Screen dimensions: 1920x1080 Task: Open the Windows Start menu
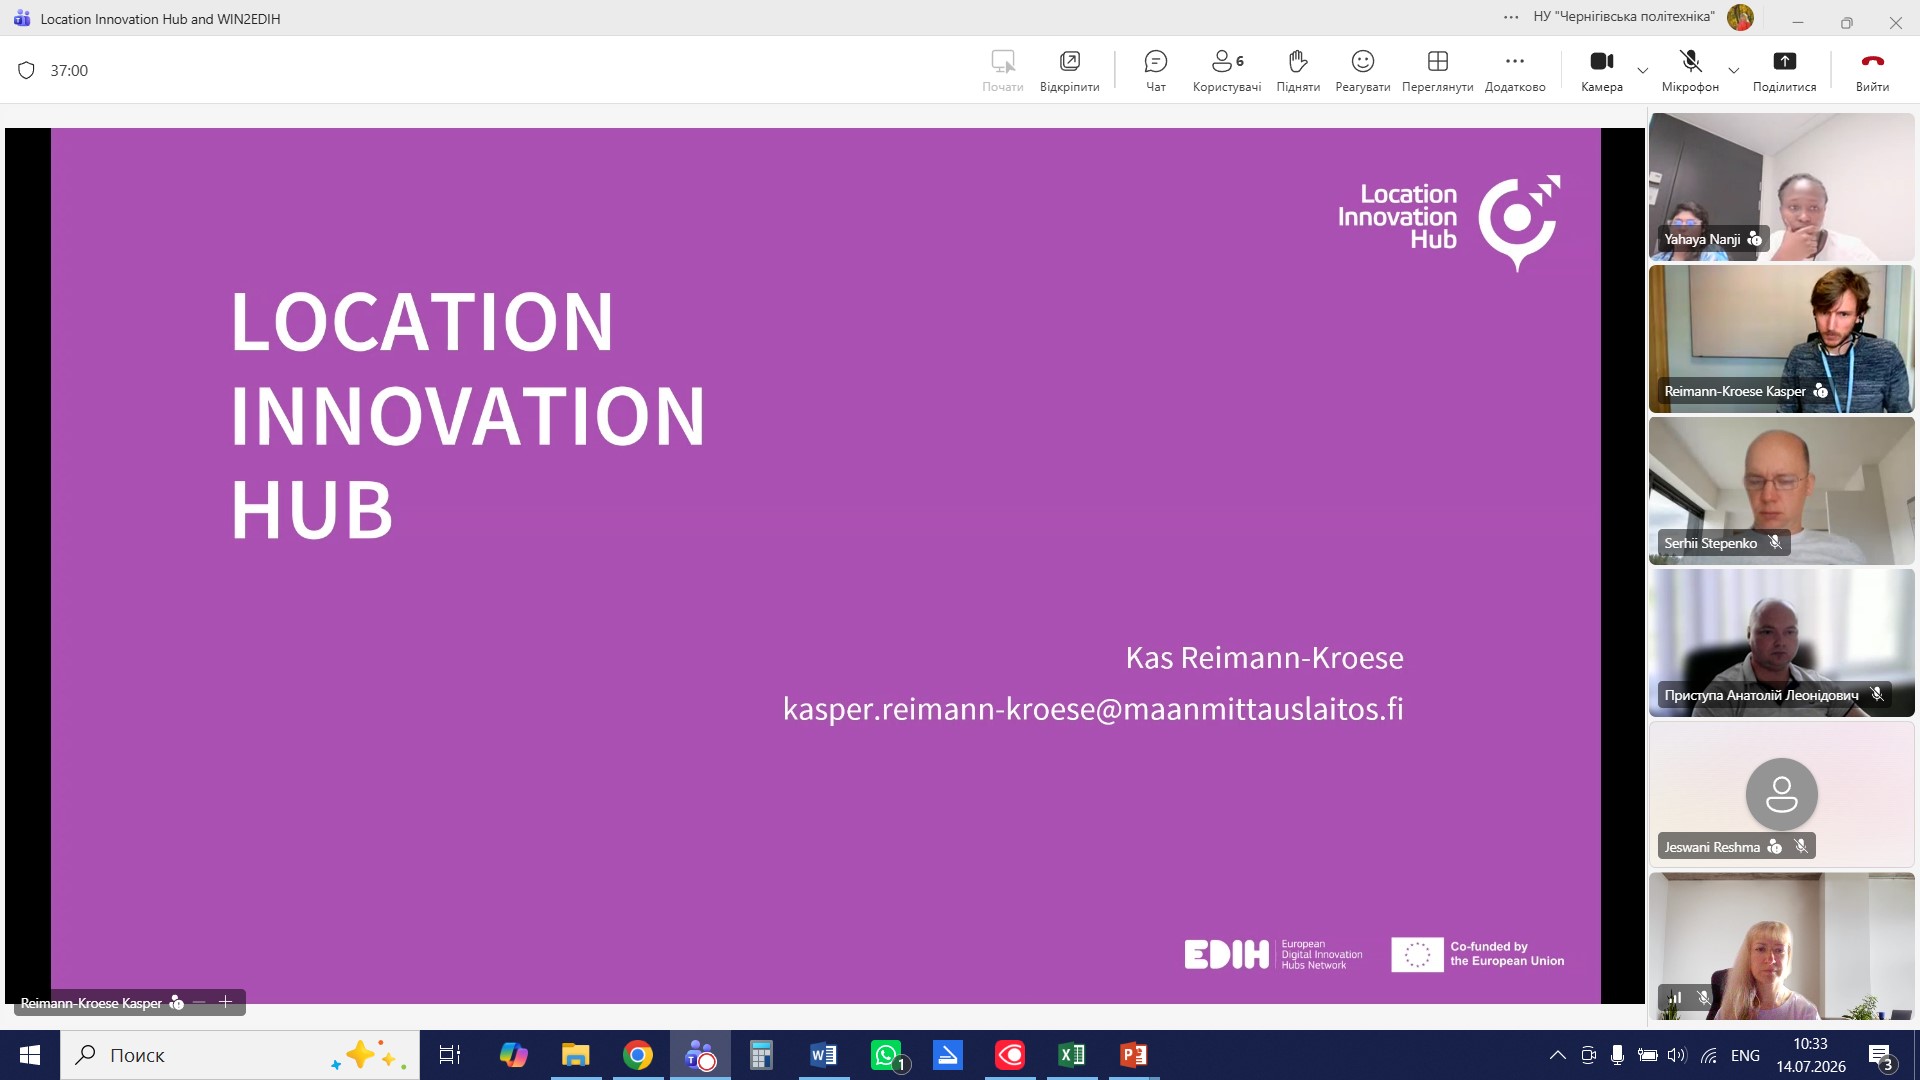tap(30, 1055)
